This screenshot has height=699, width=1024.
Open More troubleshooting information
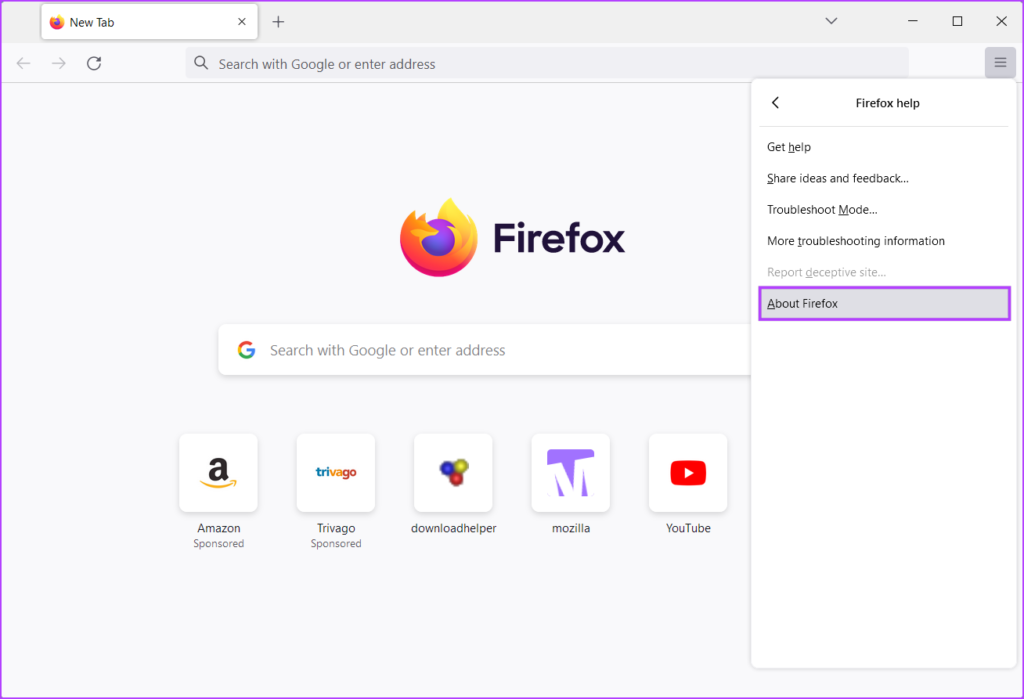[x=855, y=240]
